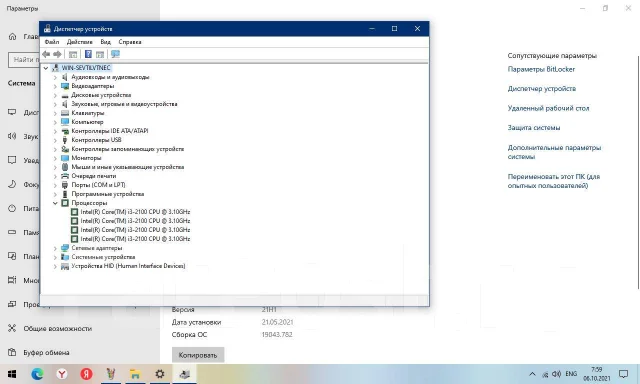Open Удаленный рабочий стол link
The width and height of the screenshot is (640, 384).
548,108
